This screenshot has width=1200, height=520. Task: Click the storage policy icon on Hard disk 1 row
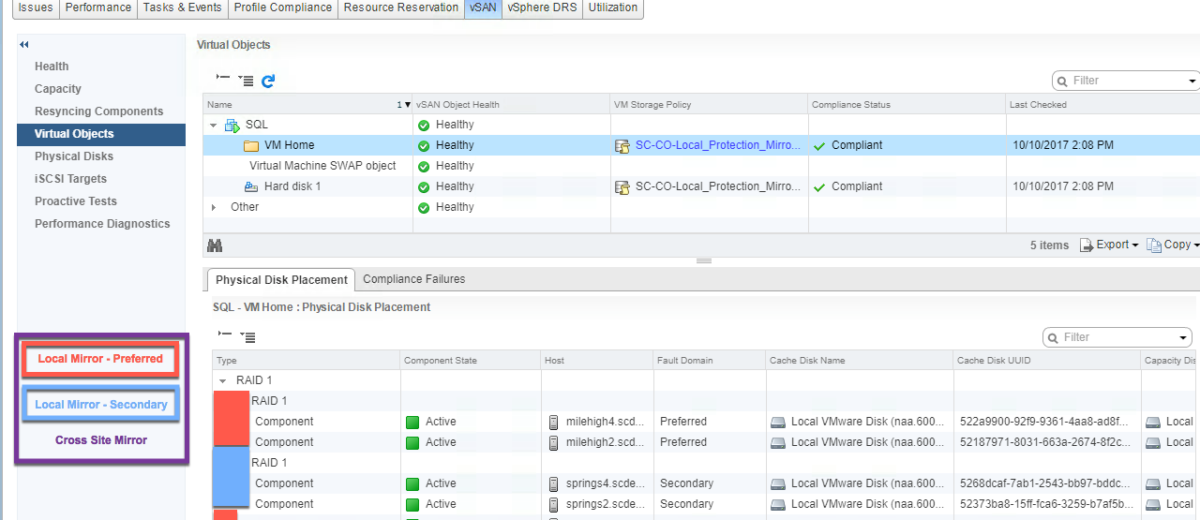click(x=622, y=187)
